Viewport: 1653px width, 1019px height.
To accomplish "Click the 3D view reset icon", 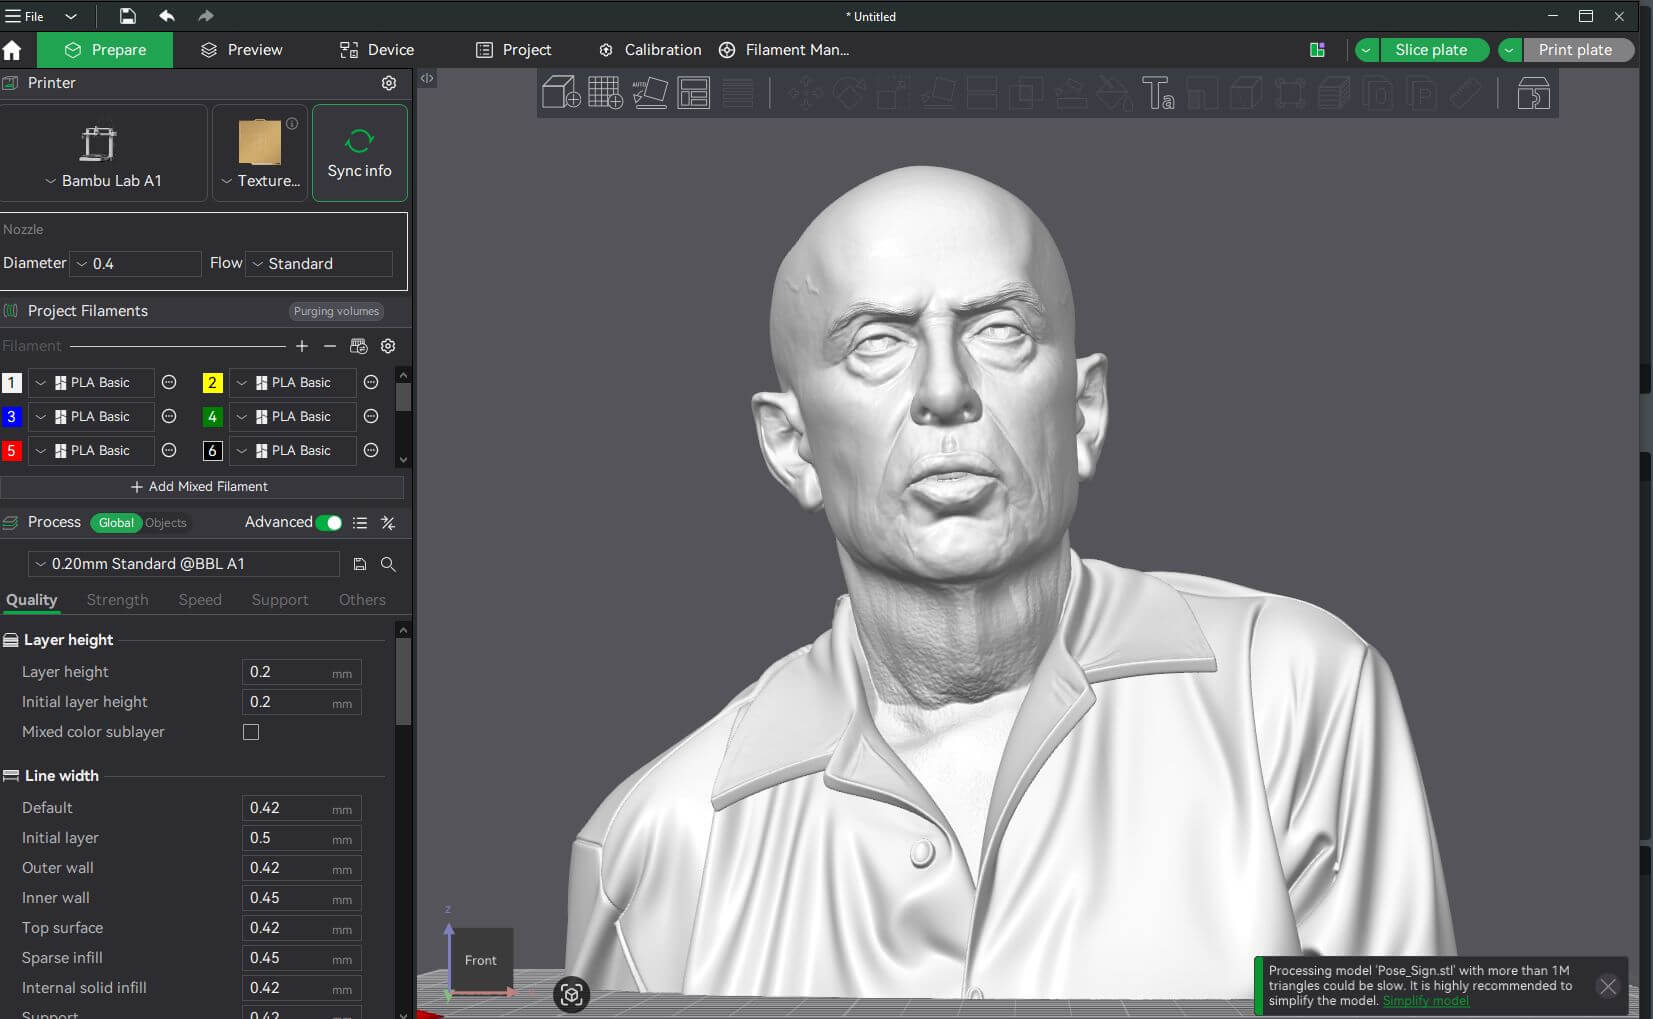I will pyautogui.click(x=571, y=994).
